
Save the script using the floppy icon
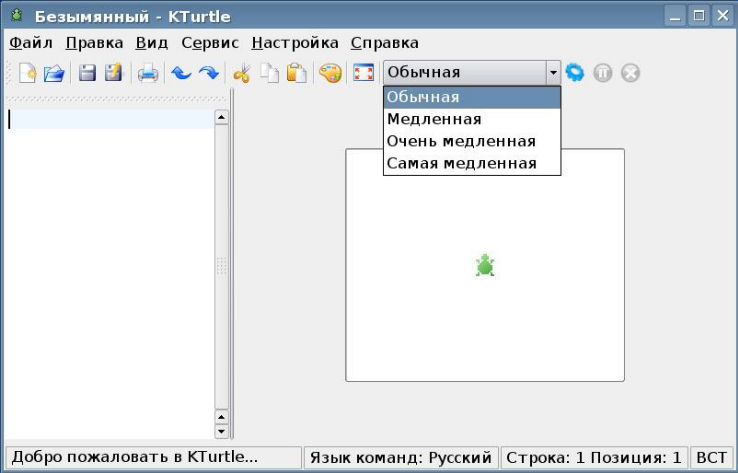88,73
